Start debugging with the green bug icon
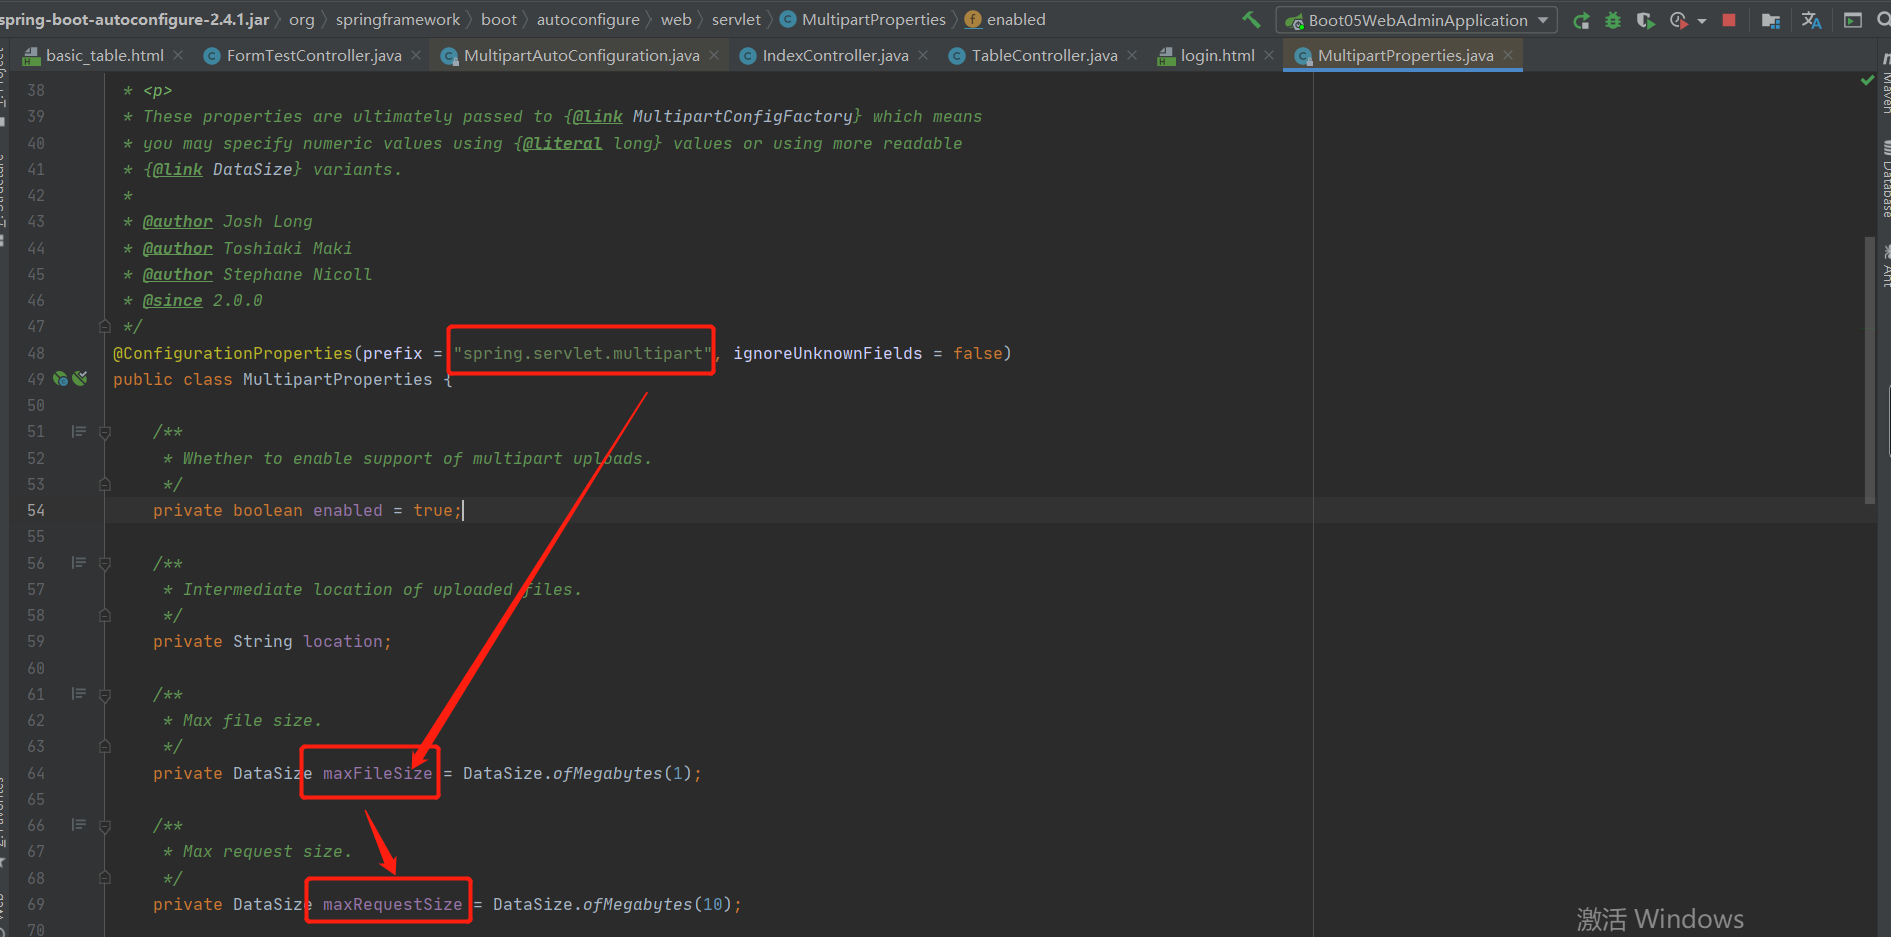 pos(1613,20)
